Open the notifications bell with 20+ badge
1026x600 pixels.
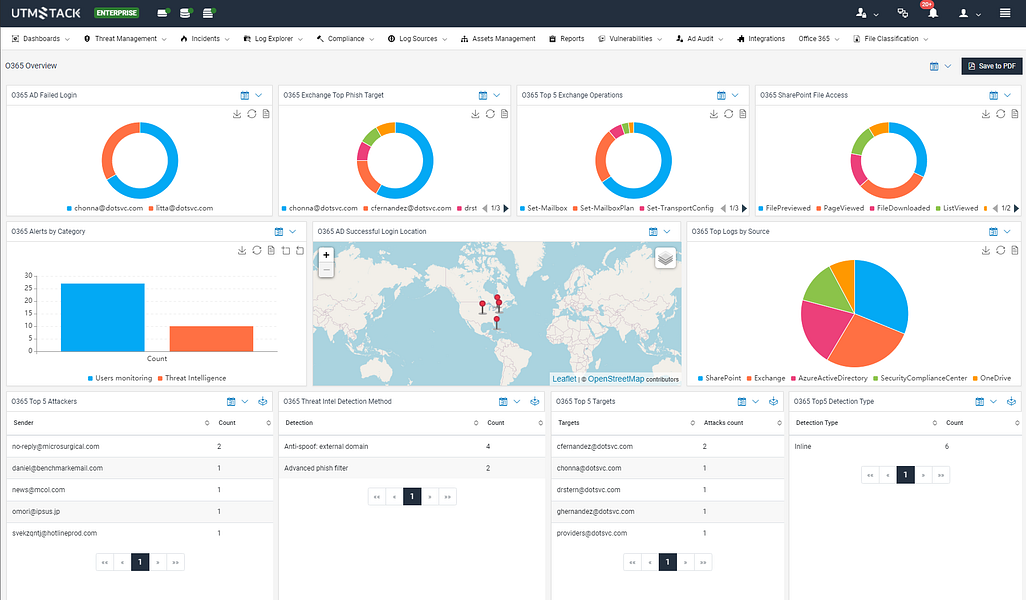(932, 12)
